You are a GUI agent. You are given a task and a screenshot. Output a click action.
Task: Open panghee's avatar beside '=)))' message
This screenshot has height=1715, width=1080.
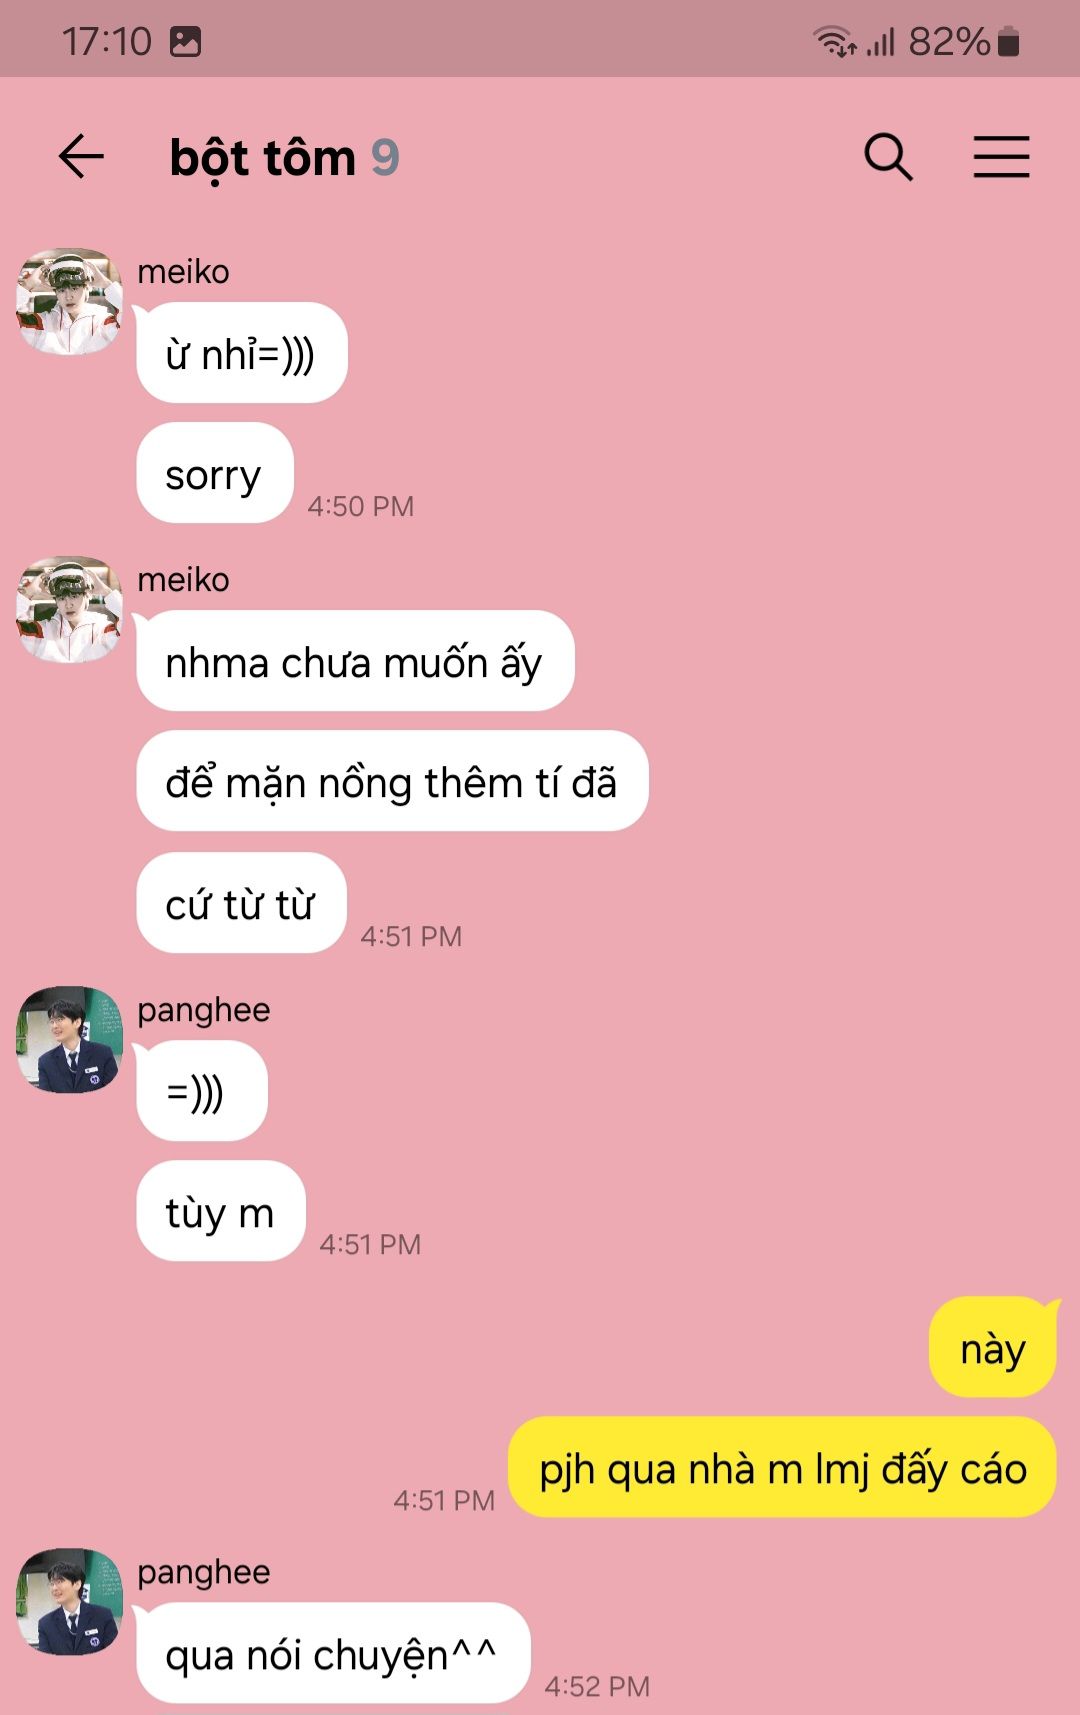[69, 1040]
